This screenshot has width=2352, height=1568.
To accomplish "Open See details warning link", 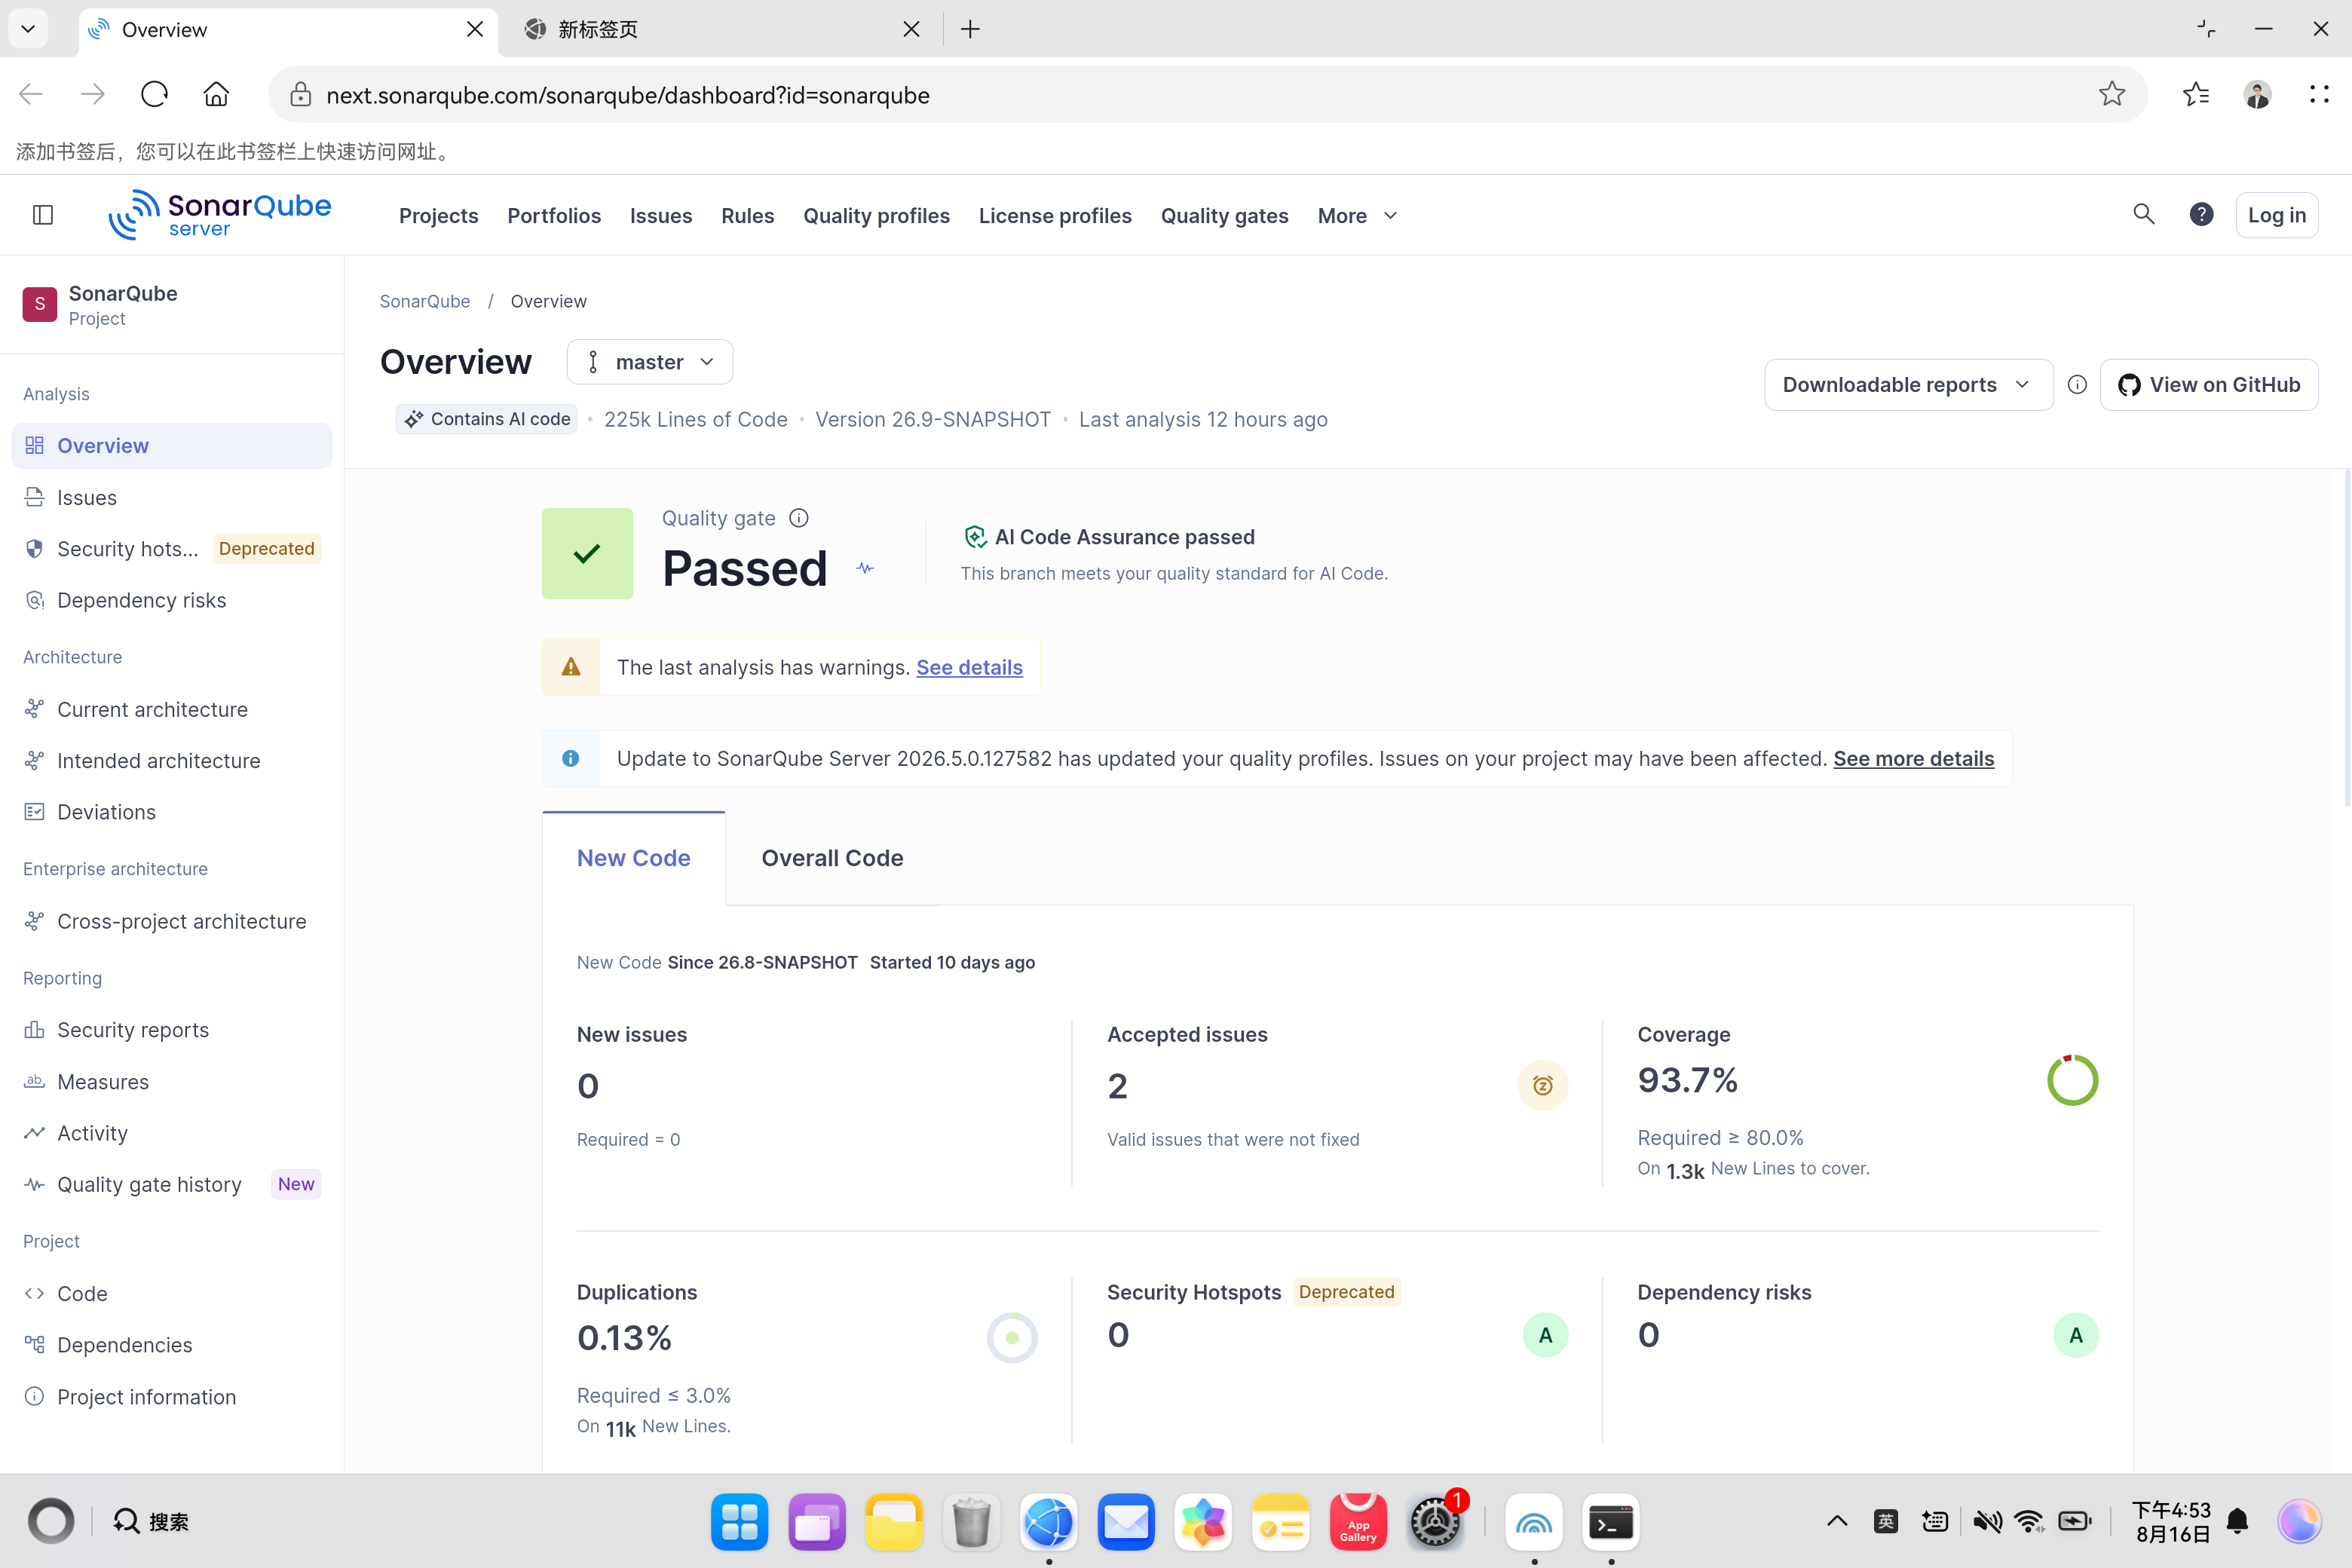I will point(969,667).
